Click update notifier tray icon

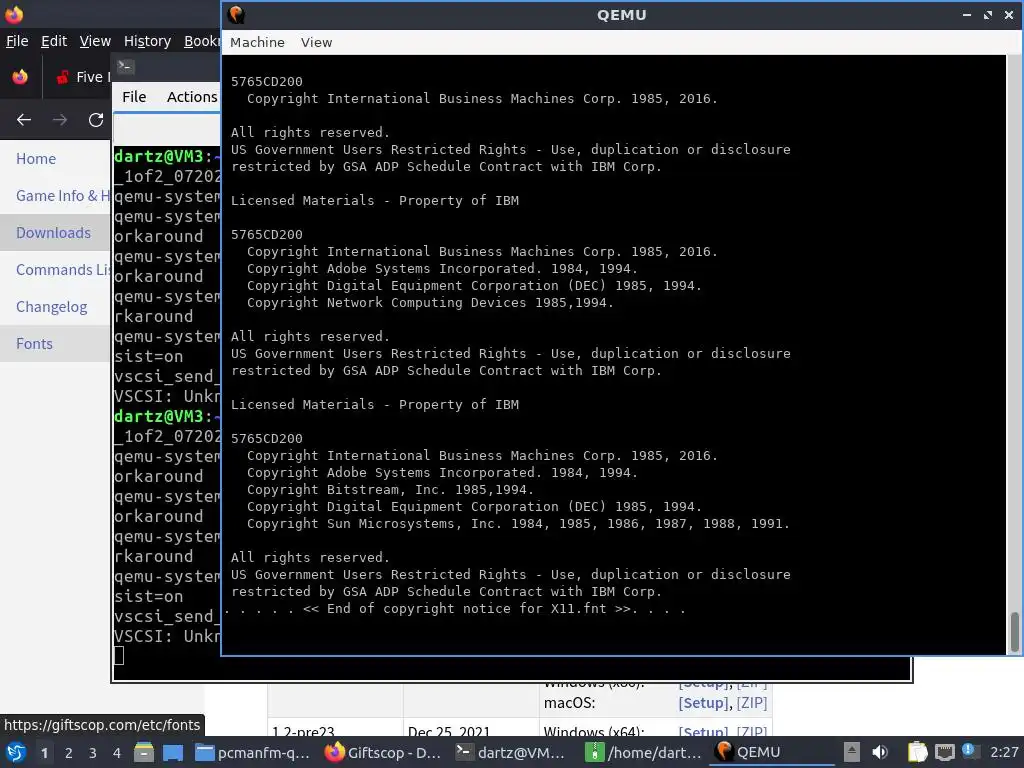[x=970, y=751]
